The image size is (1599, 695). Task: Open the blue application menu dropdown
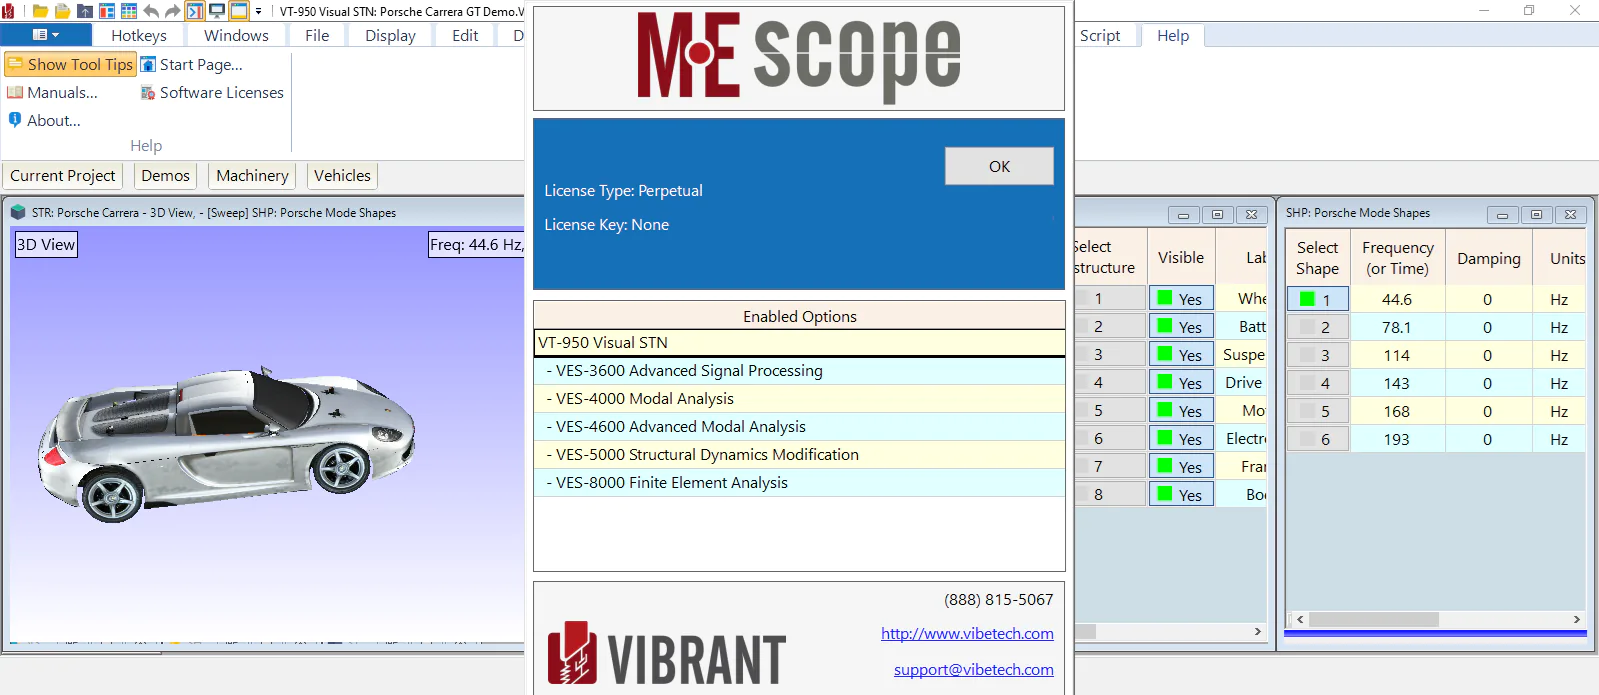tap(46, 35)
